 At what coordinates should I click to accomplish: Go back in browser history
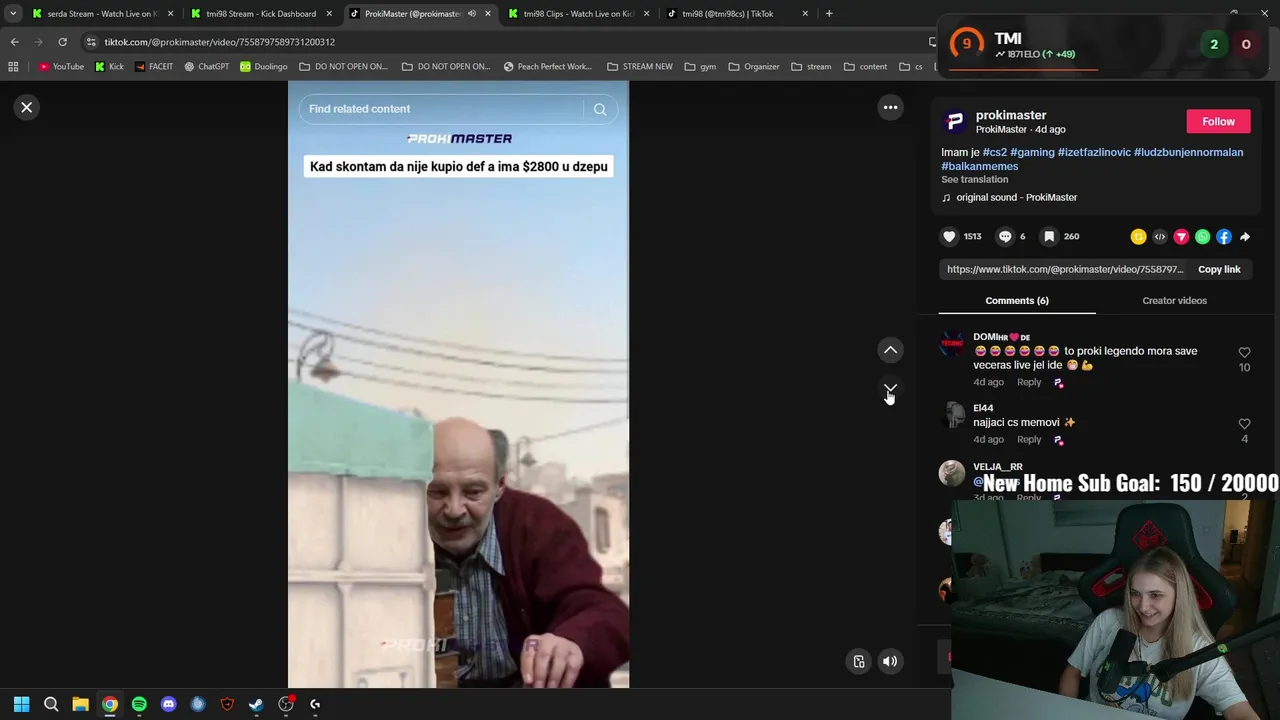click(x=14, y=42)
